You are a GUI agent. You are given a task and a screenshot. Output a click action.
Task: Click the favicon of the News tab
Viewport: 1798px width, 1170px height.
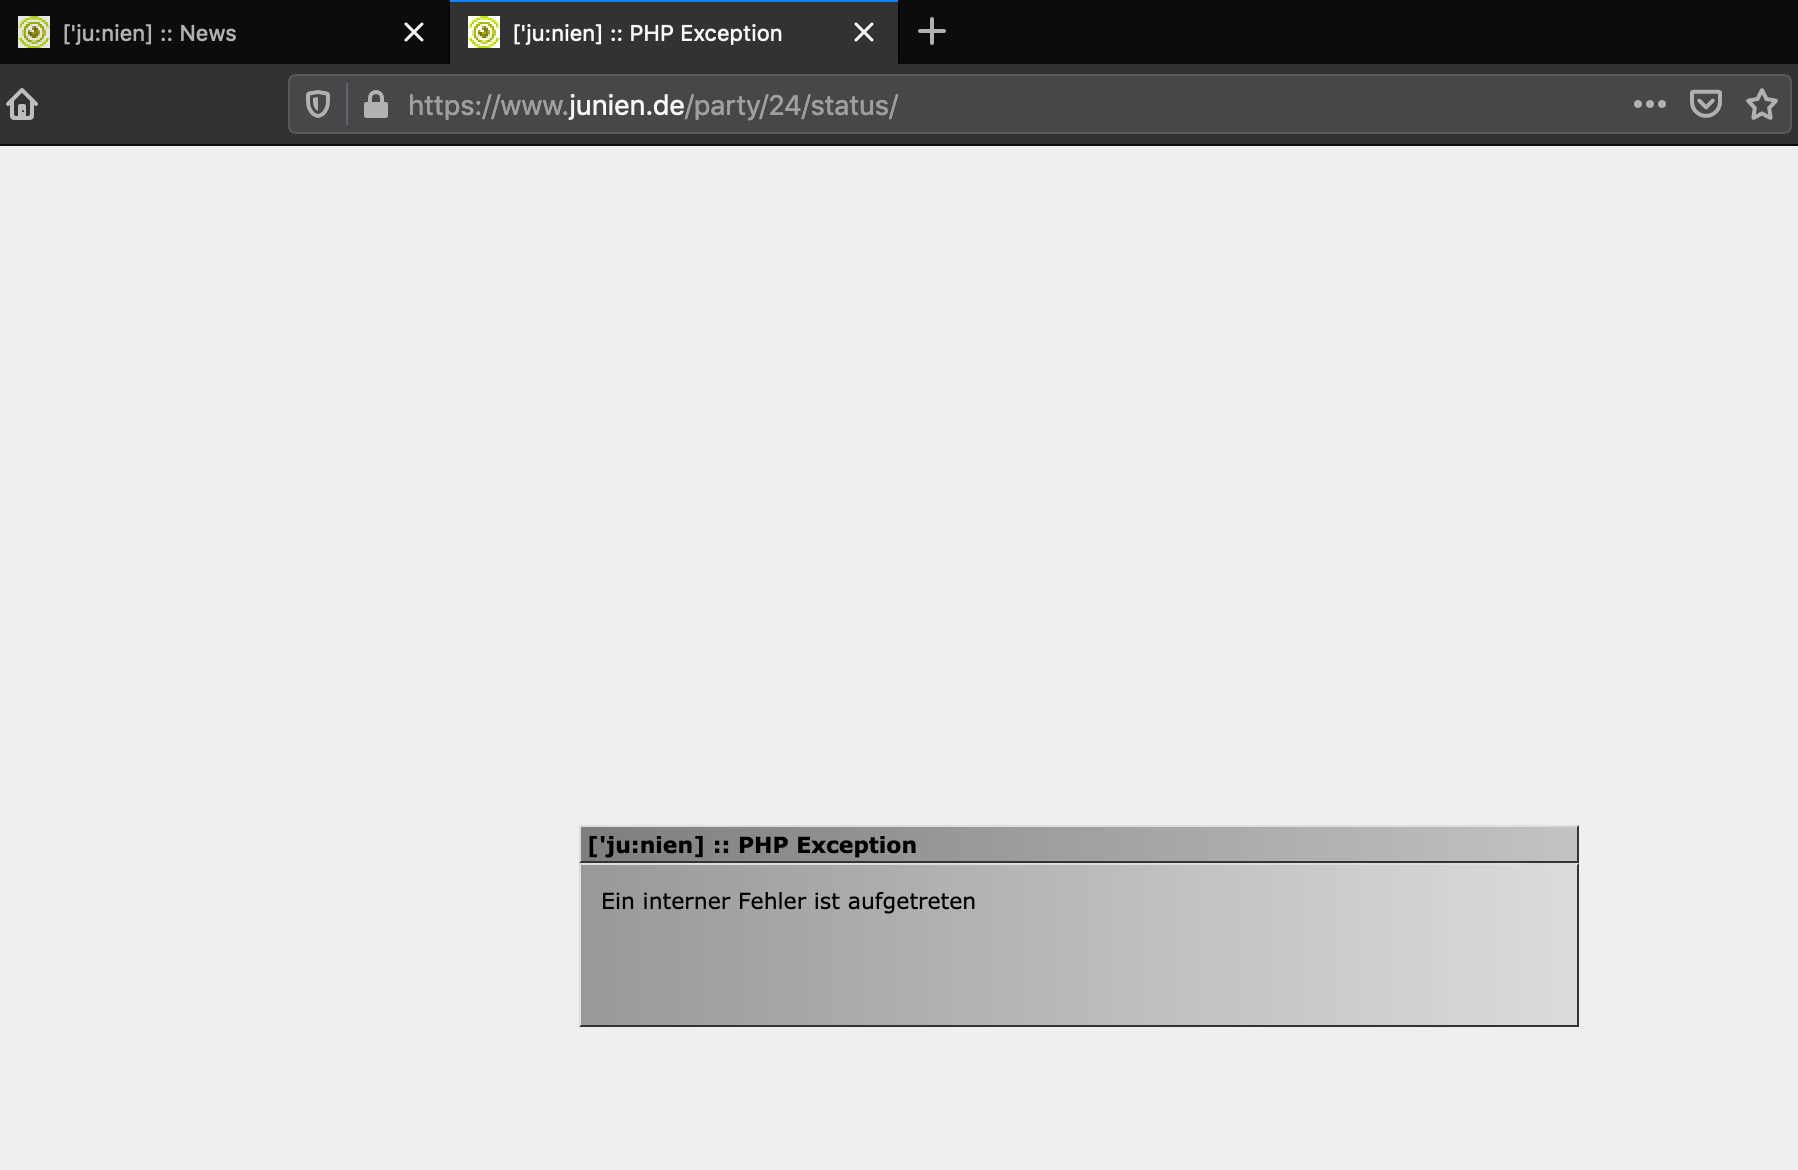click(34, 33)
